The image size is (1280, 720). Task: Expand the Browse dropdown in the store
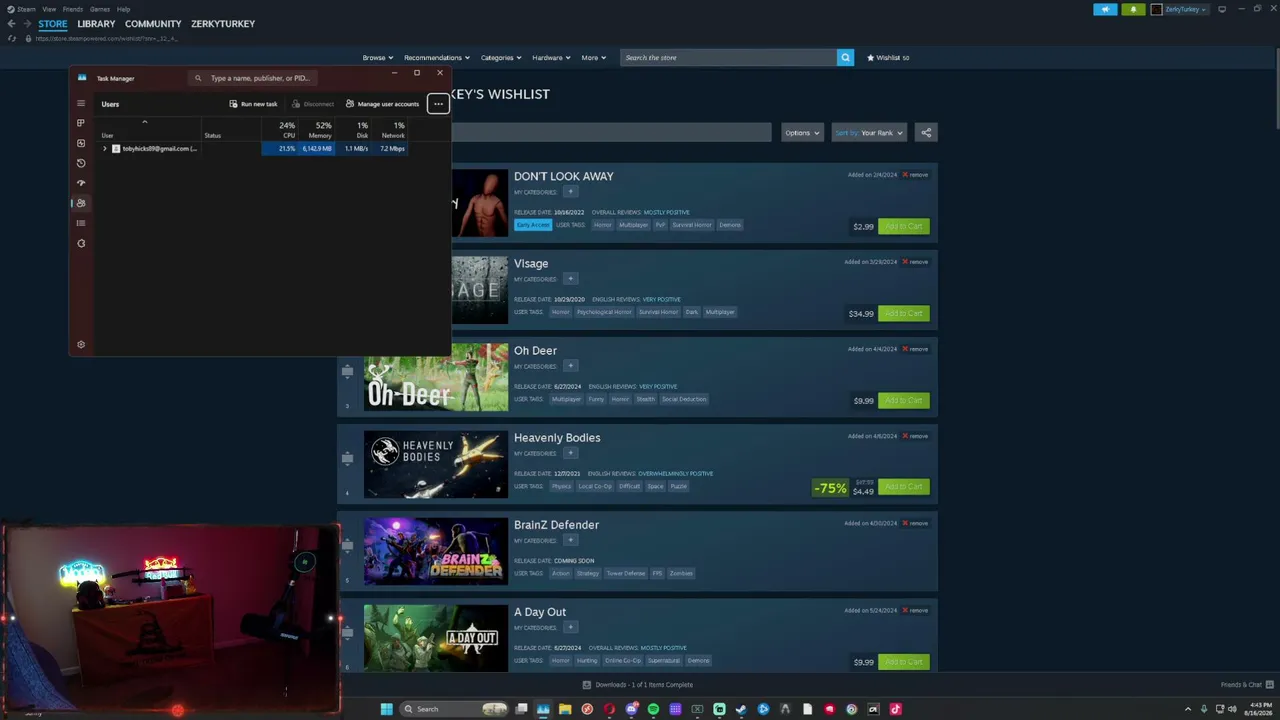pyautogui.click(x=377, y=58)
